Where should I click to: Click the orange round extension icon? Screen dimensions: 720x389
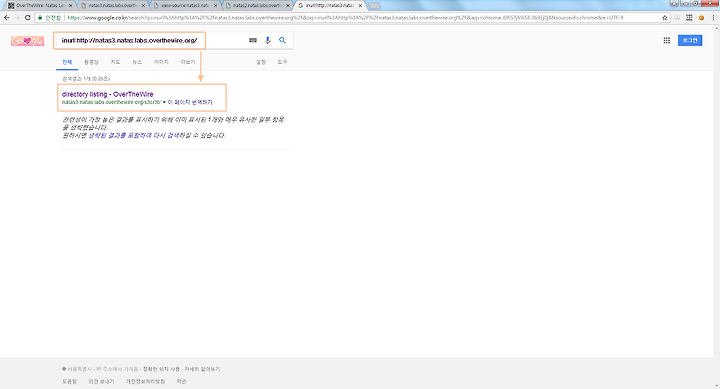pyautogui.click(x=701, y=17)
